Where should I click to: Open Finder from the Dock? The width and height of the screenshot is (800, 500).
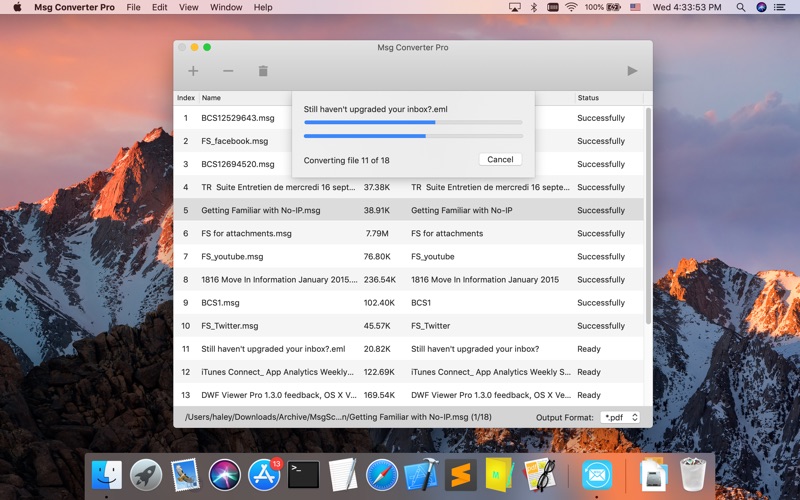(x=107, y=475)
